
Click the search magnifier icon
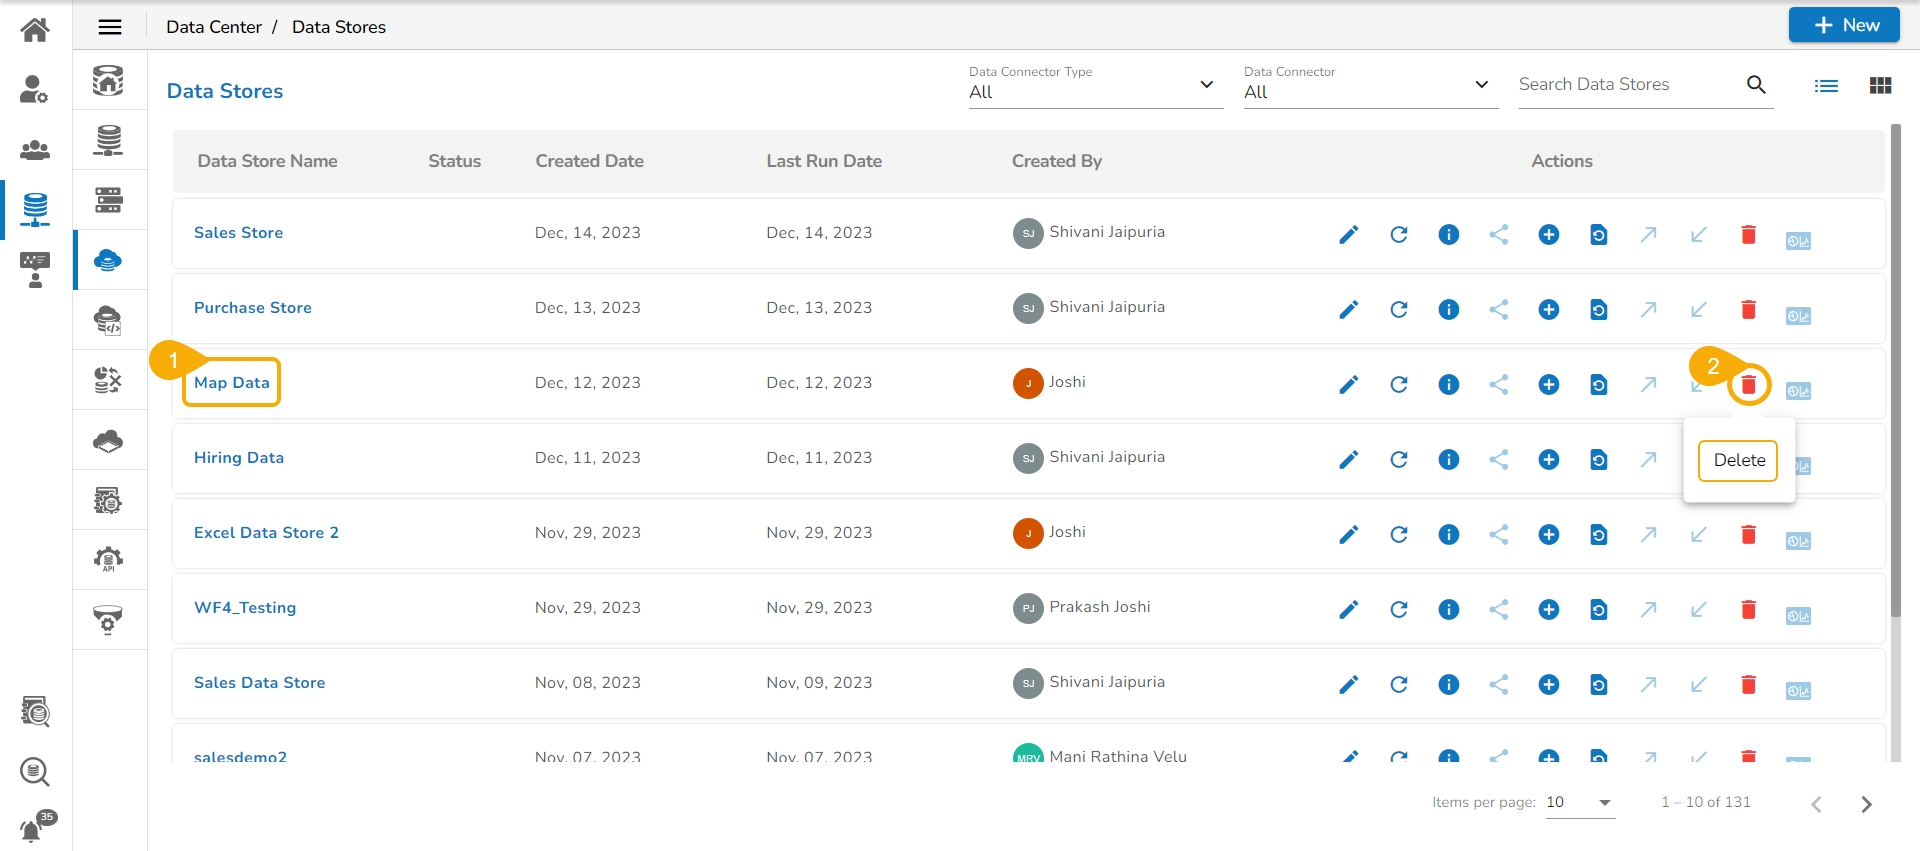click(1756, 85)
